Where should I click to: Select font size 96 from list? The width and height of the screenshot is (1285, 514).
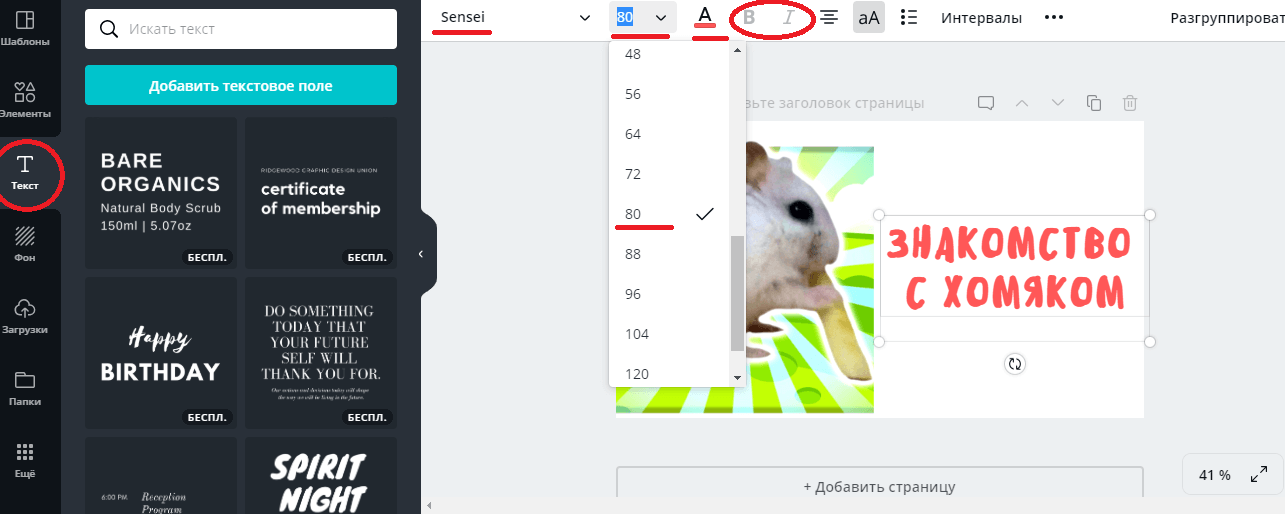[633, 294]
